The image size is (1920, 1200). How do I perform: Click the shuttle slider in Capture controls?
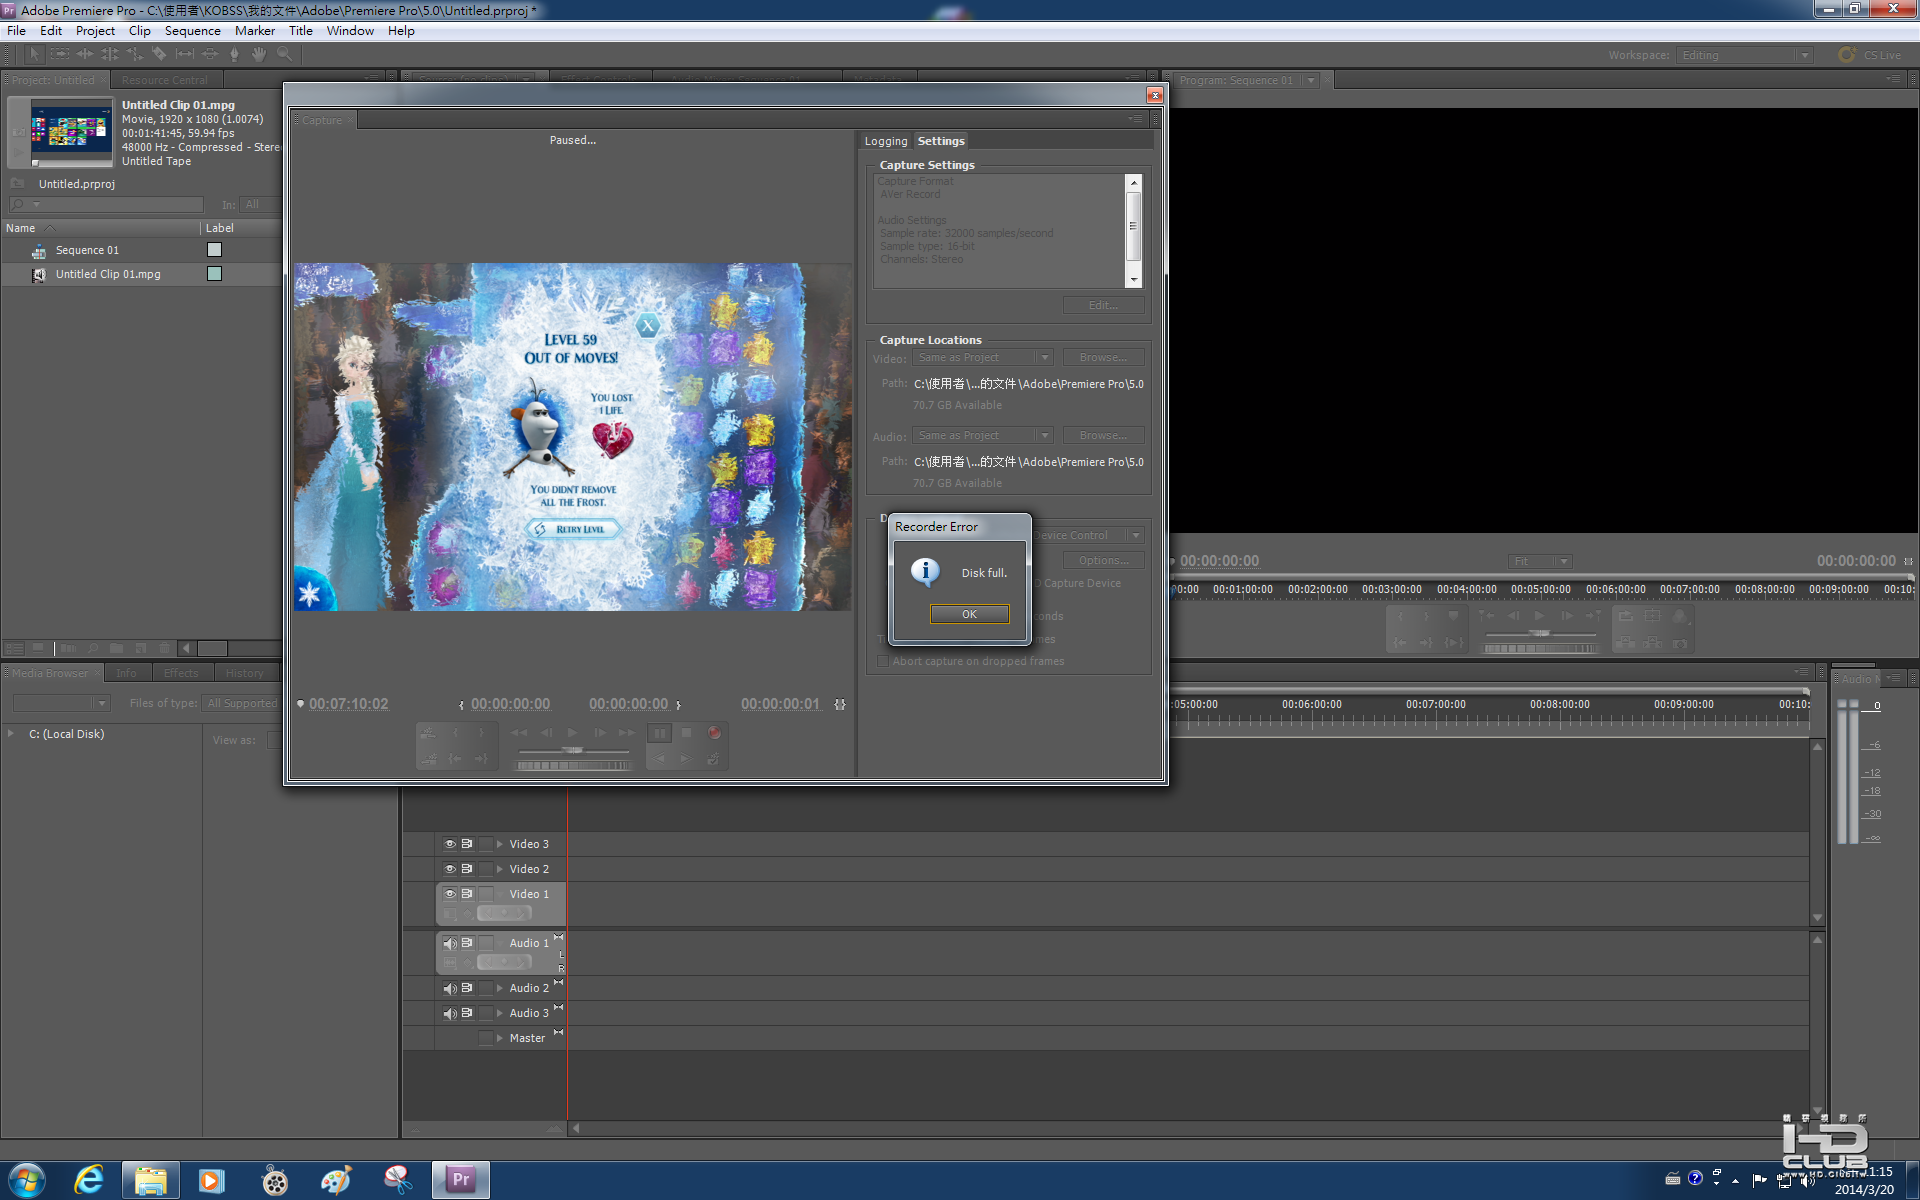[x=573, y=750]
